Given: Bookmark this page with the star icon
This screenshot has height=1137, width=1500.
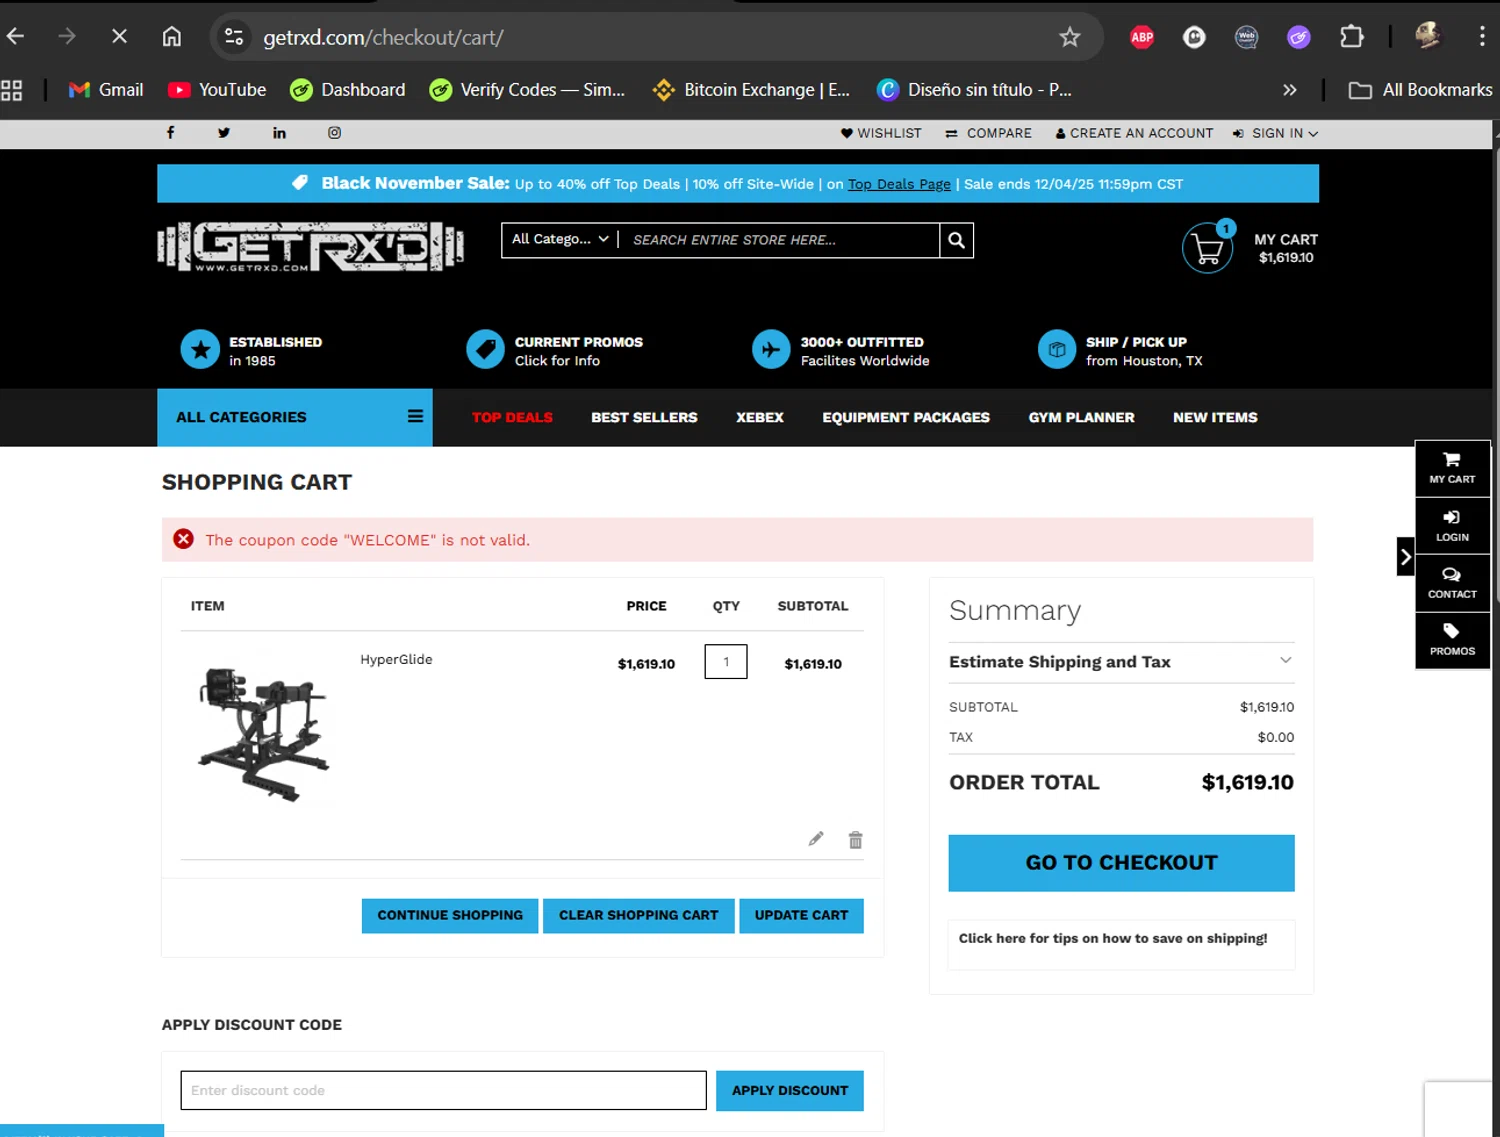Looking at the screenshot, I should click(x=1070, y=37).
